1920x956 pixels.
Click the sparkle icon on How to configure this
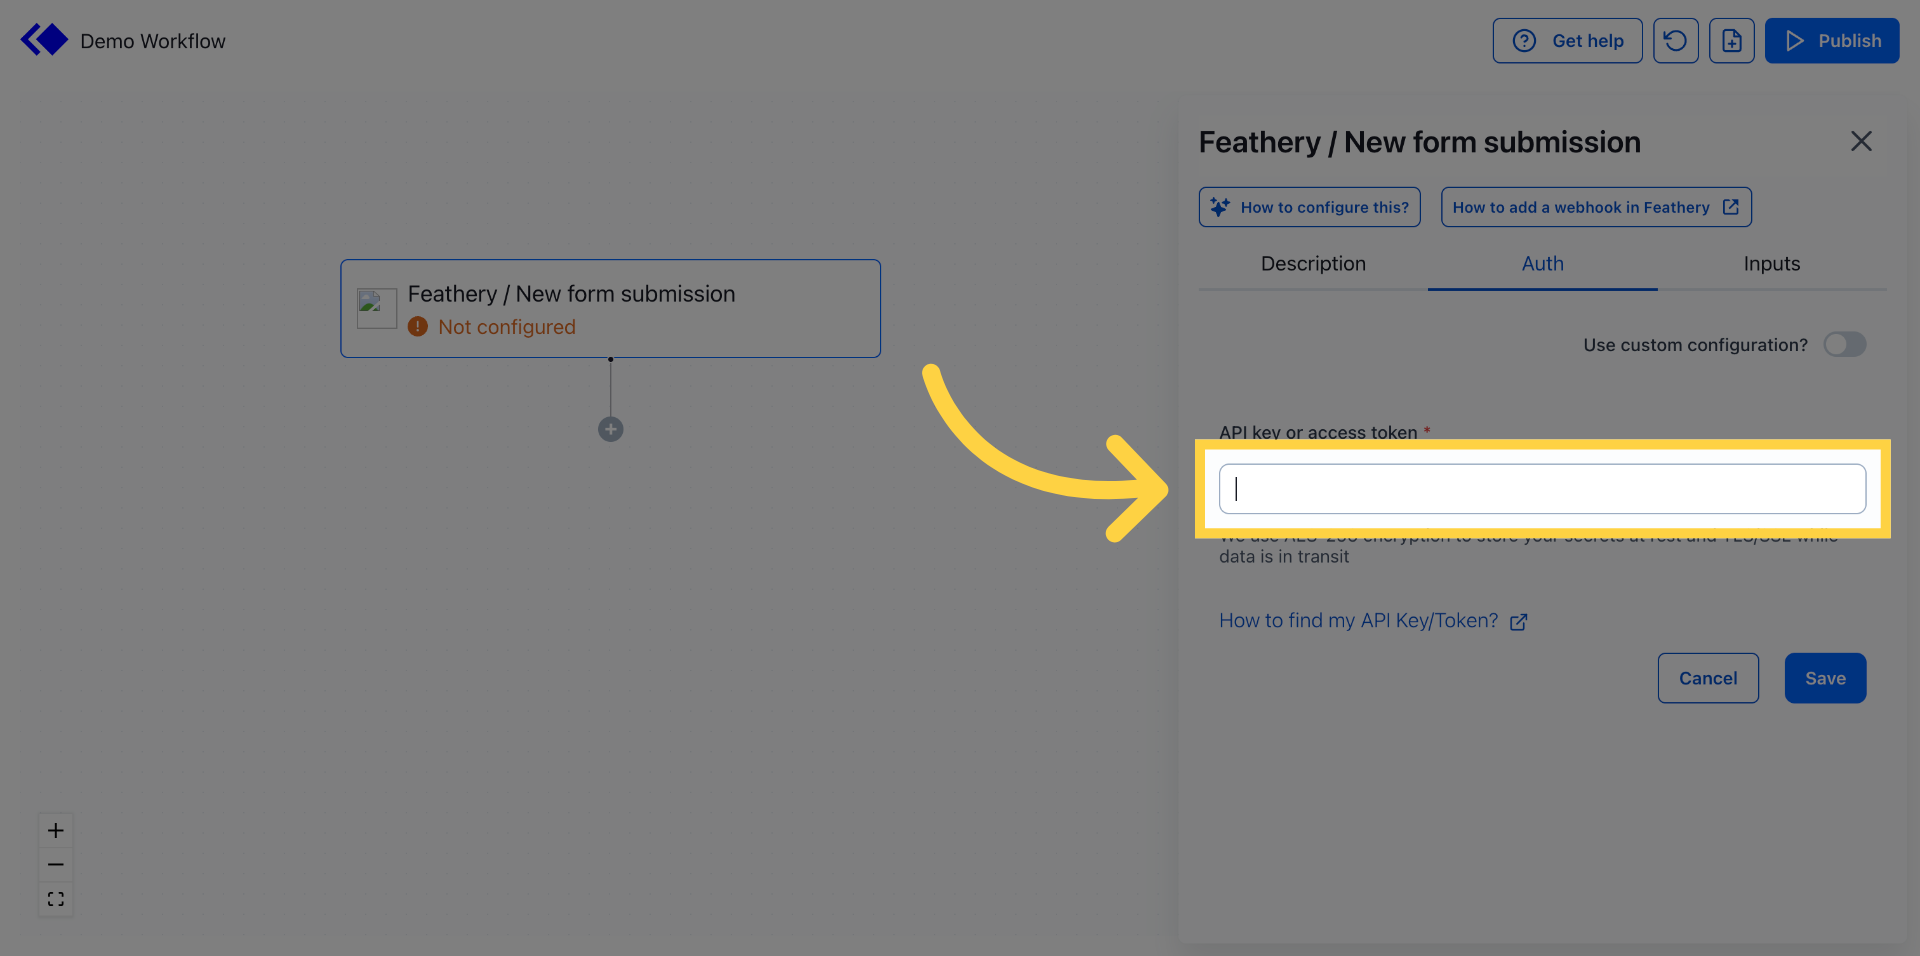(1219, 206)
